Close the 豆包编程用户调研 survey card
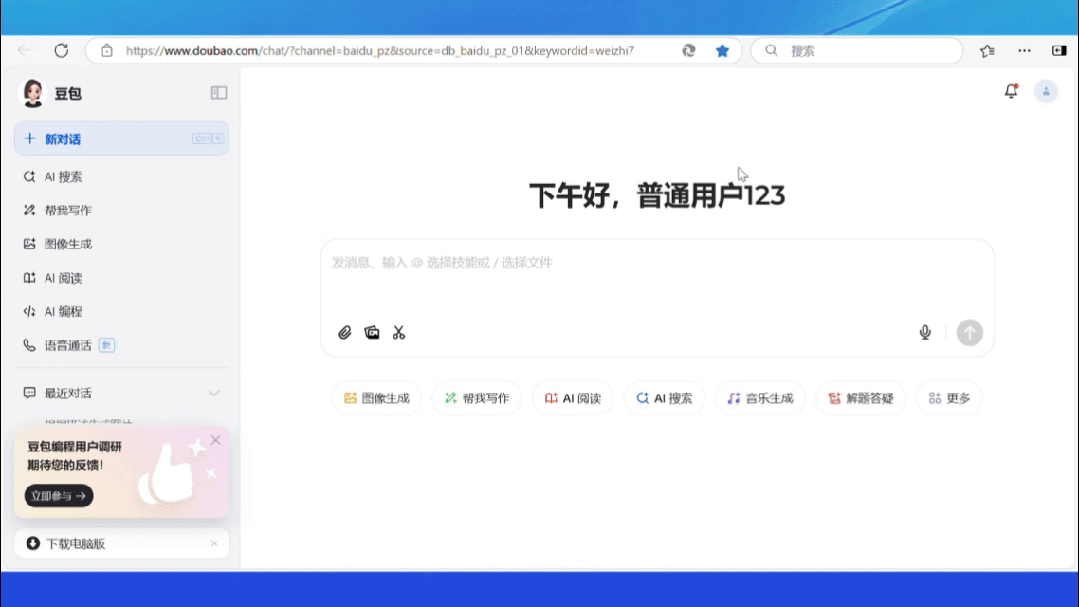Image resolution: width=1079 pixels, height=607 pixels. pyautogui.click(x=215, y=440)
